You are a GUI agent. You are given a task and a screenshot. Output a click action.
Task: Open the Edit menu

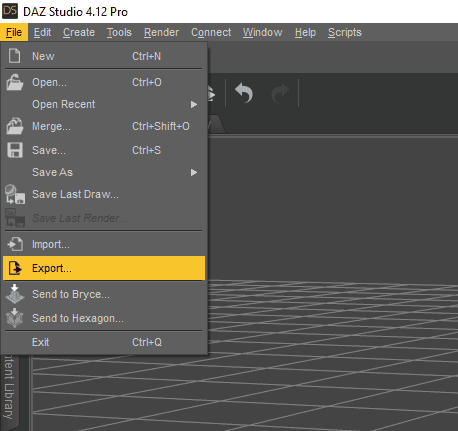[x=42, y=32]
